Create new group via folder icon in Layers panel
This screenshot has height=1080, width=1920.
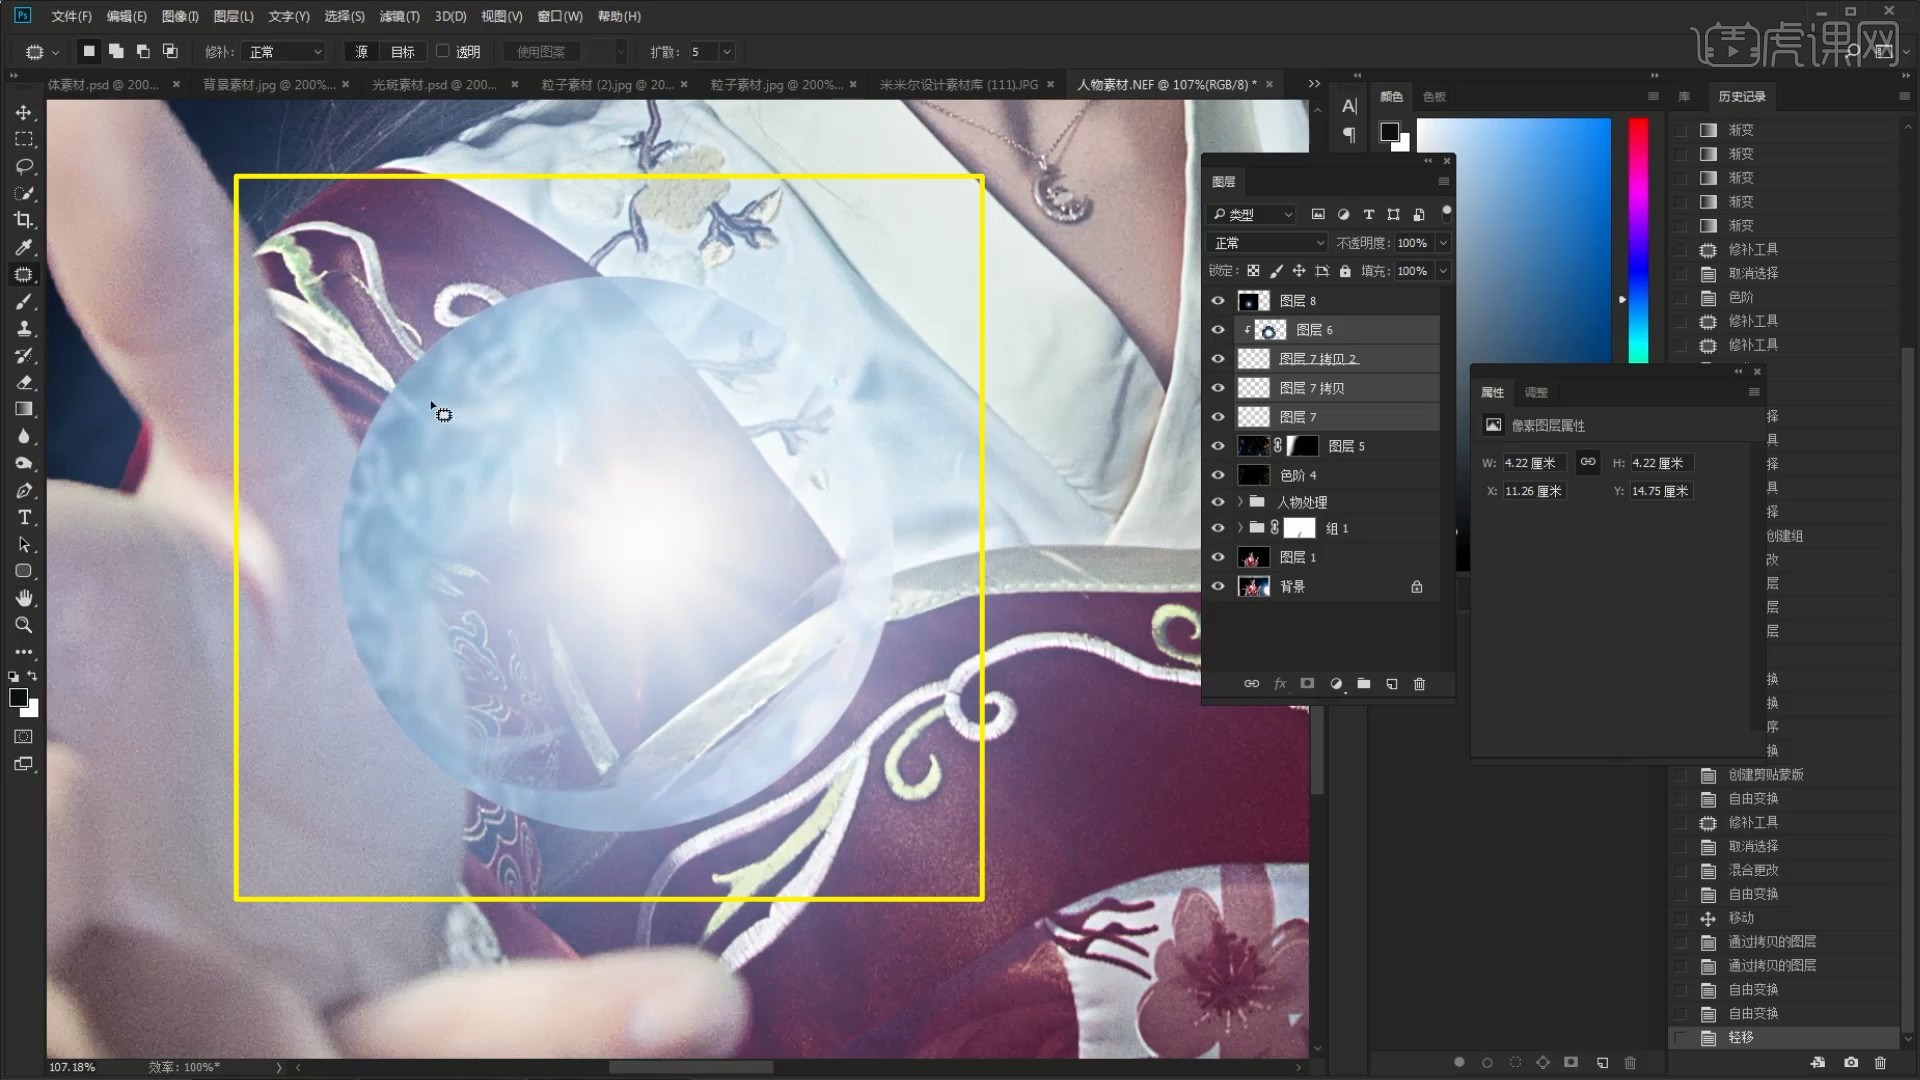[1363, 684]
